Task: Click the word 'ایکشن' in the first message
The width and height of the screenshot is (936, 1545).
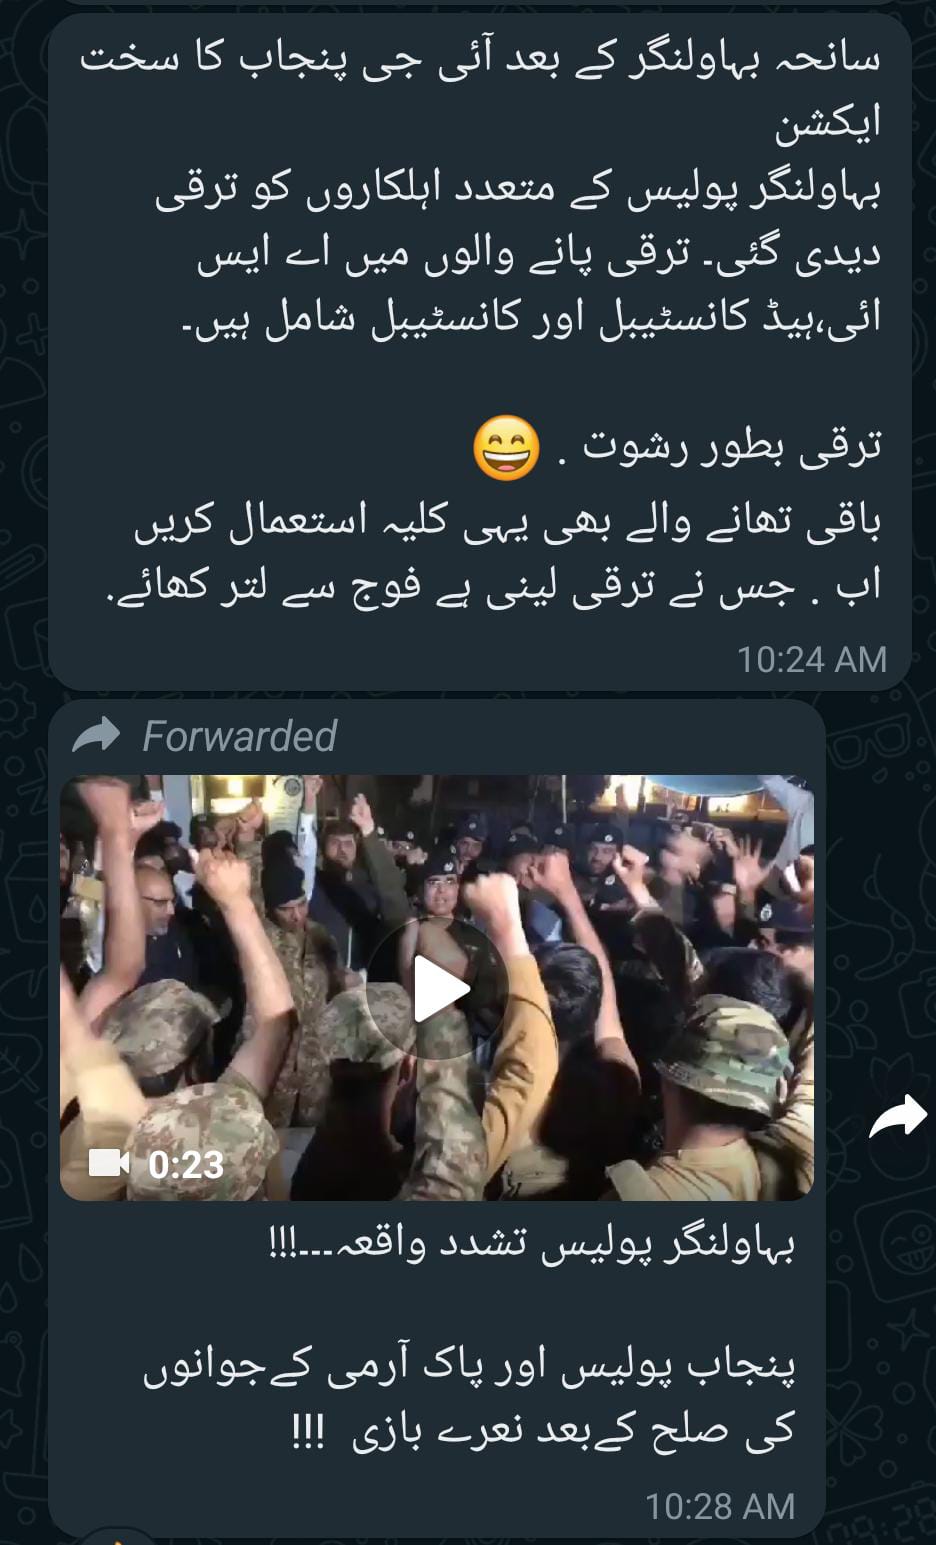Action: tap(829, 122)
